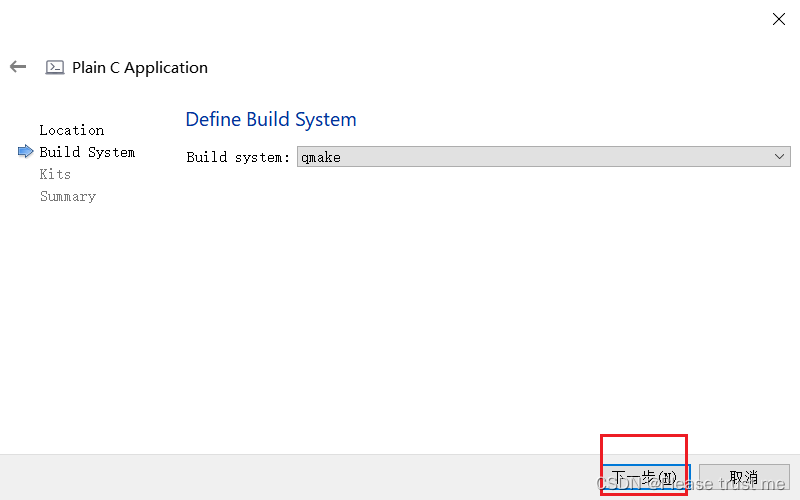Click the 下一步(N) next button

click(646, 478)
